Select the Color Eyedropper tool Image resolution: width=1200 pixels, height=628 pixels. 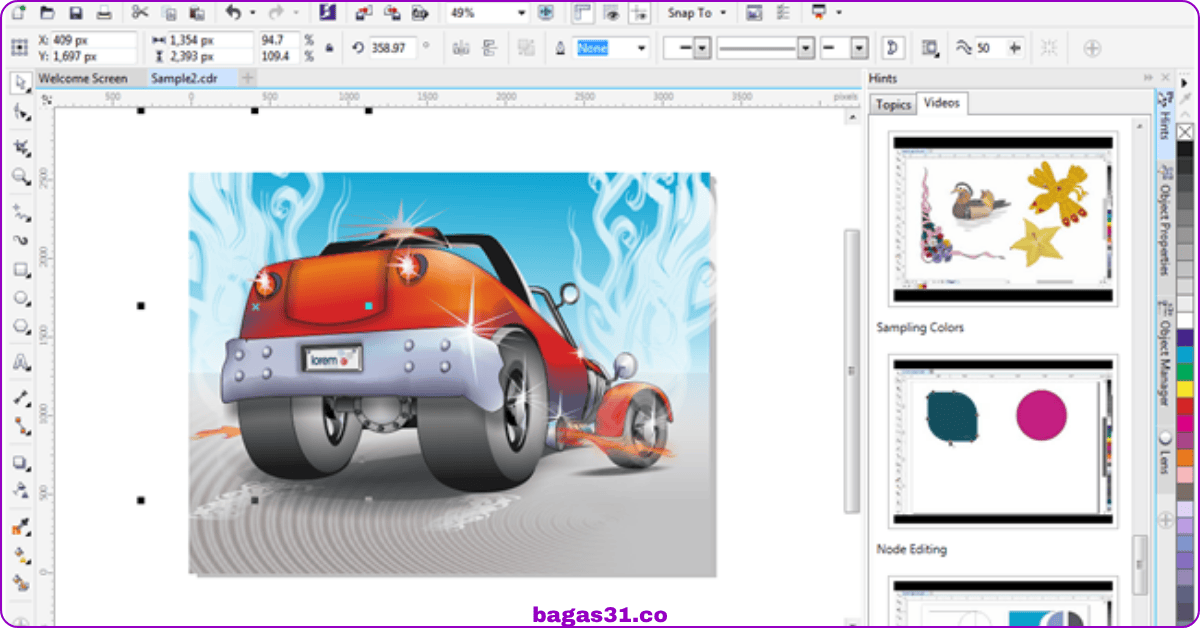[x=20, y=526]
